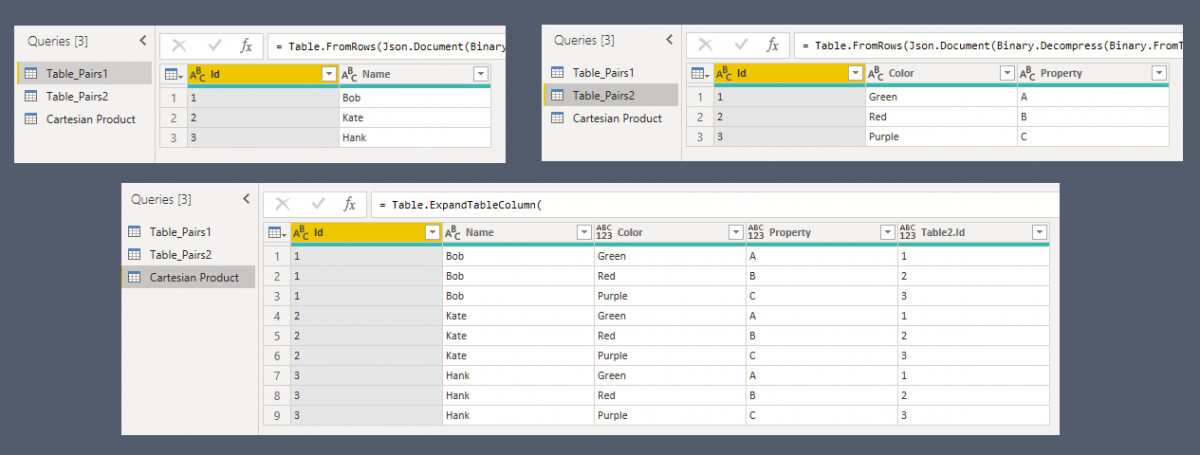
Task: Collapse Queries pane in the Table_Pairs2 view
Action: point(669,40)
